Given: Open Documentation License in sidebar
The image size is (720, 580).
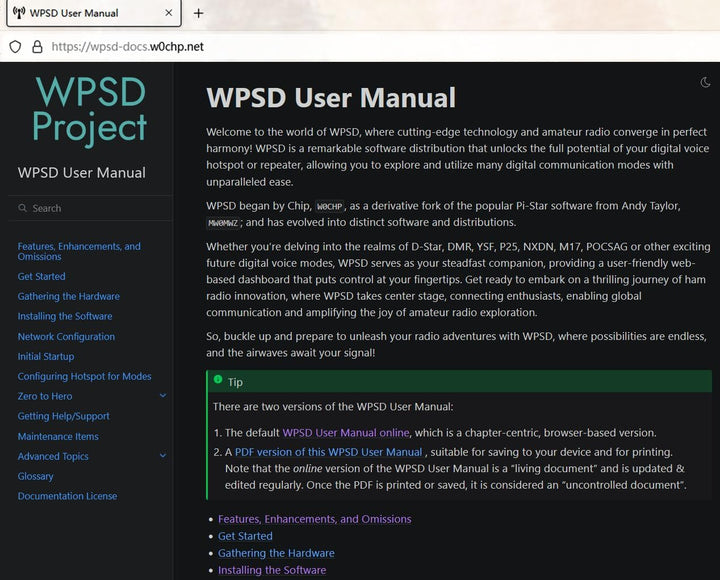Looking at the screenshot, I should click(67, 496).
